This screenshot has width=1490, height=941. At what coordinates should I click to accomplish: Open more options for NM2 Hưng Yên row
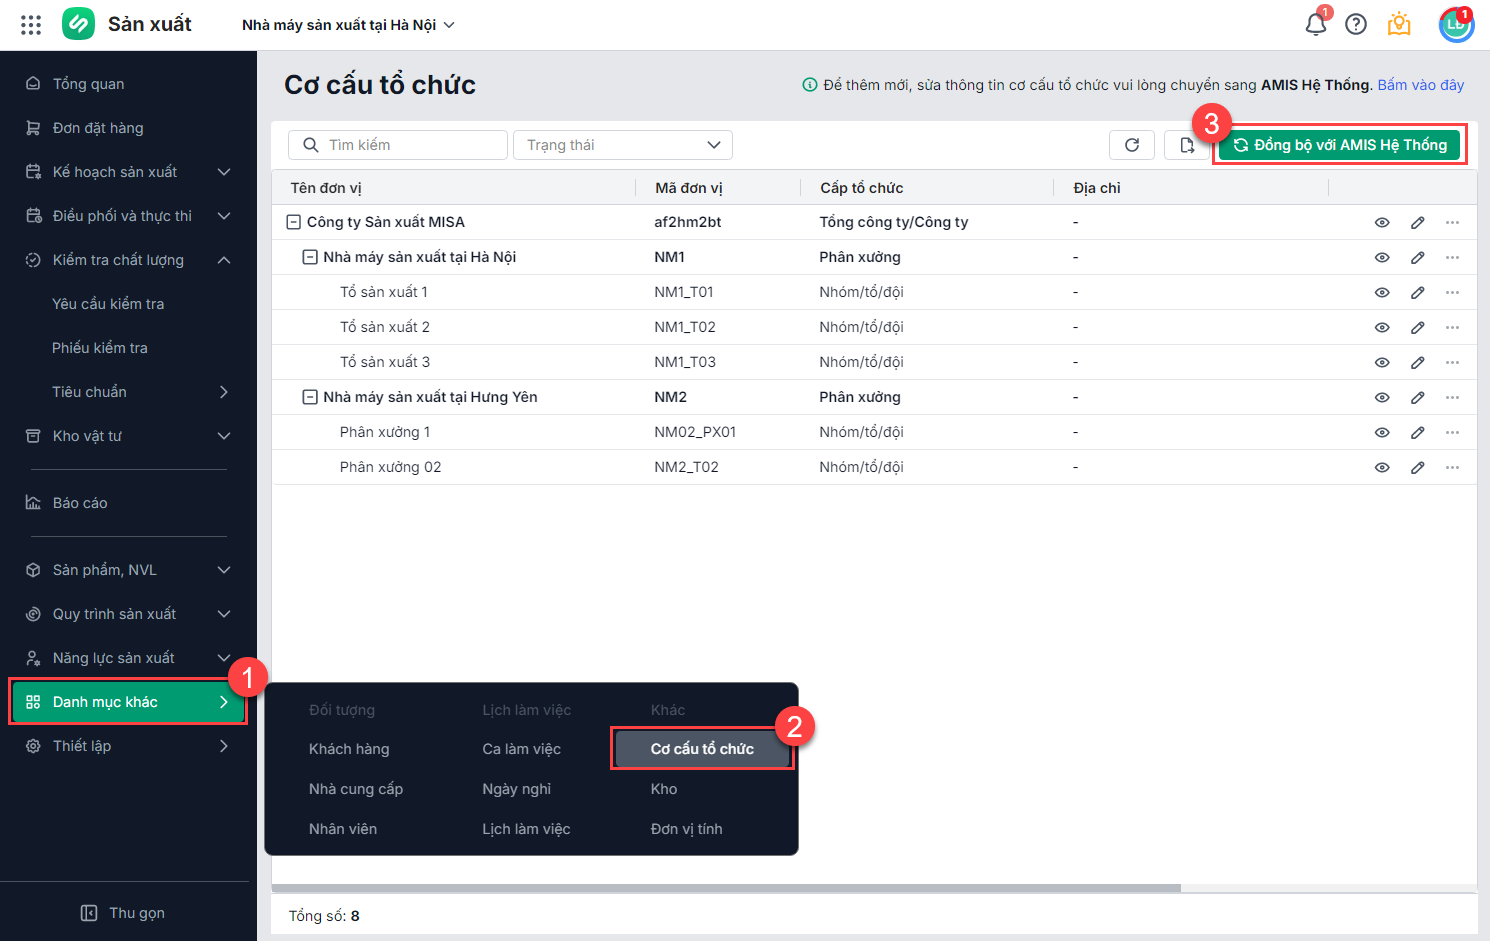coord(1453,398)
